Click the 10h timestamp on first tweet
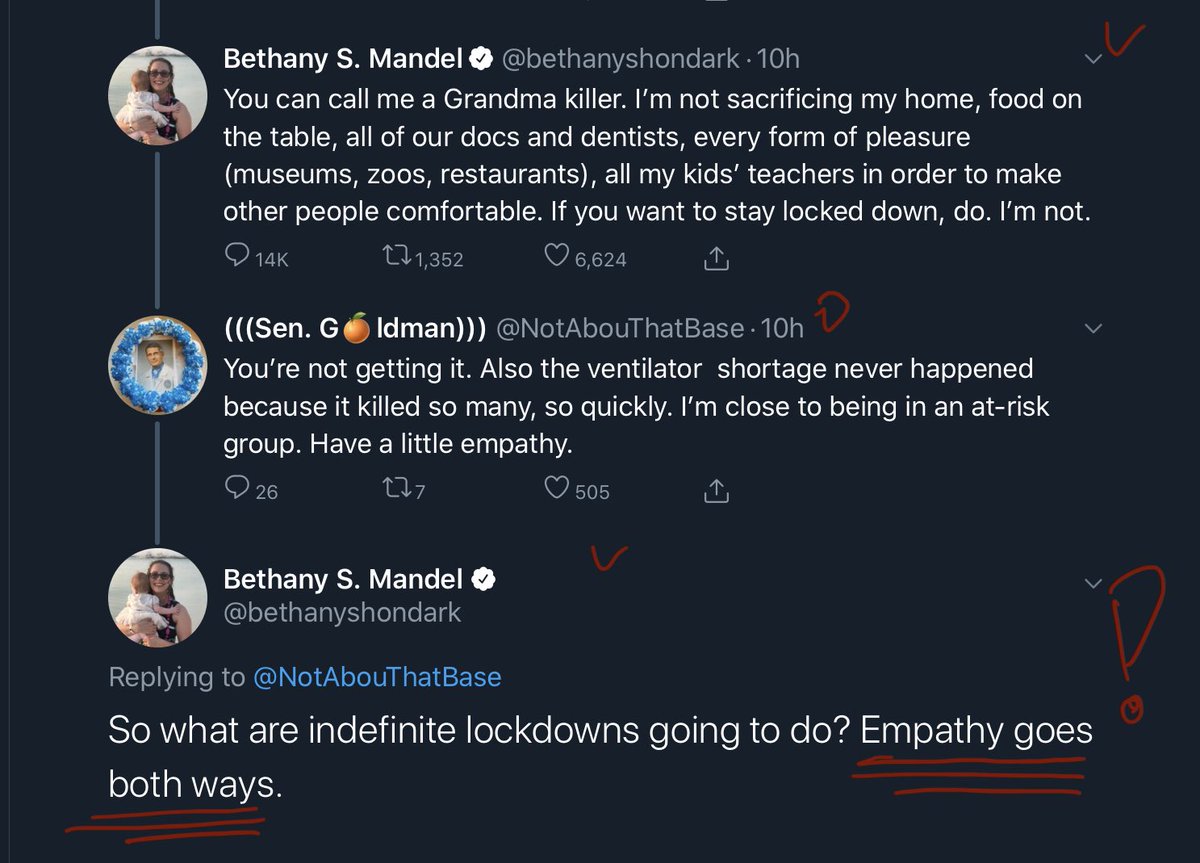This screenshot has height=863, width=1200. coord(780,59)
